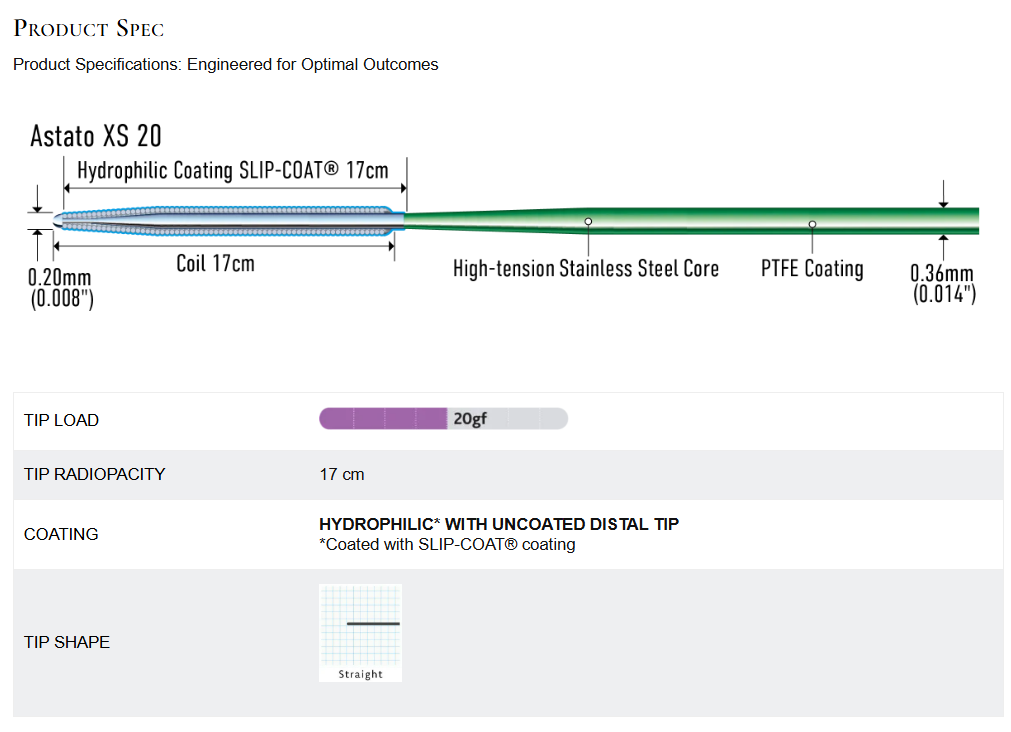This screenshot has height=732, width=1011.
Task: Select the TIP RADIOPACITY row label
Action: coord(95,474)
